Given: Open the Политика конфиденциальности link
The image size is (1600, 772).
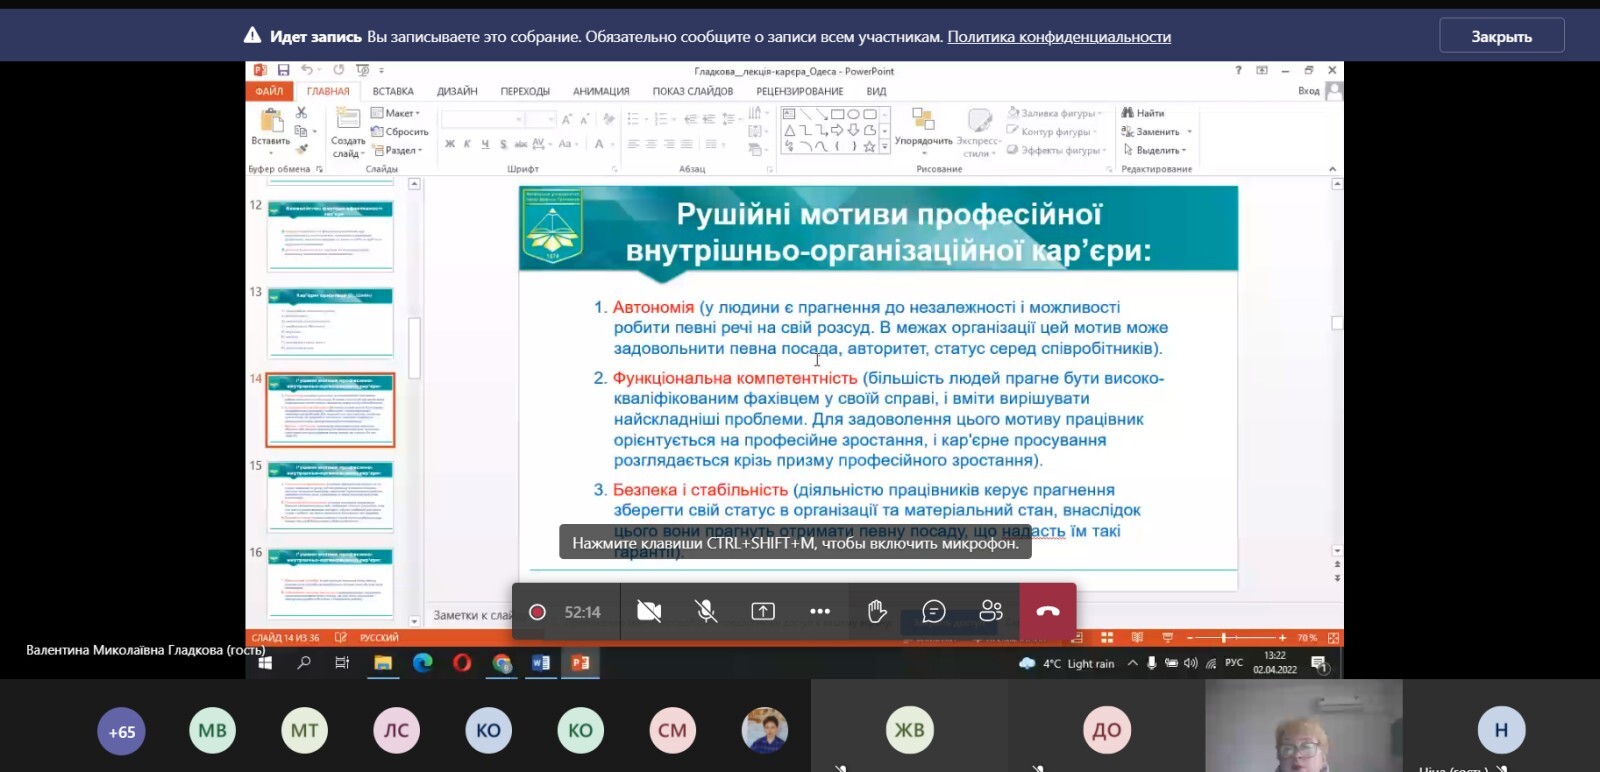Looking at the screenshot, I should click(x=1058, y=37).
